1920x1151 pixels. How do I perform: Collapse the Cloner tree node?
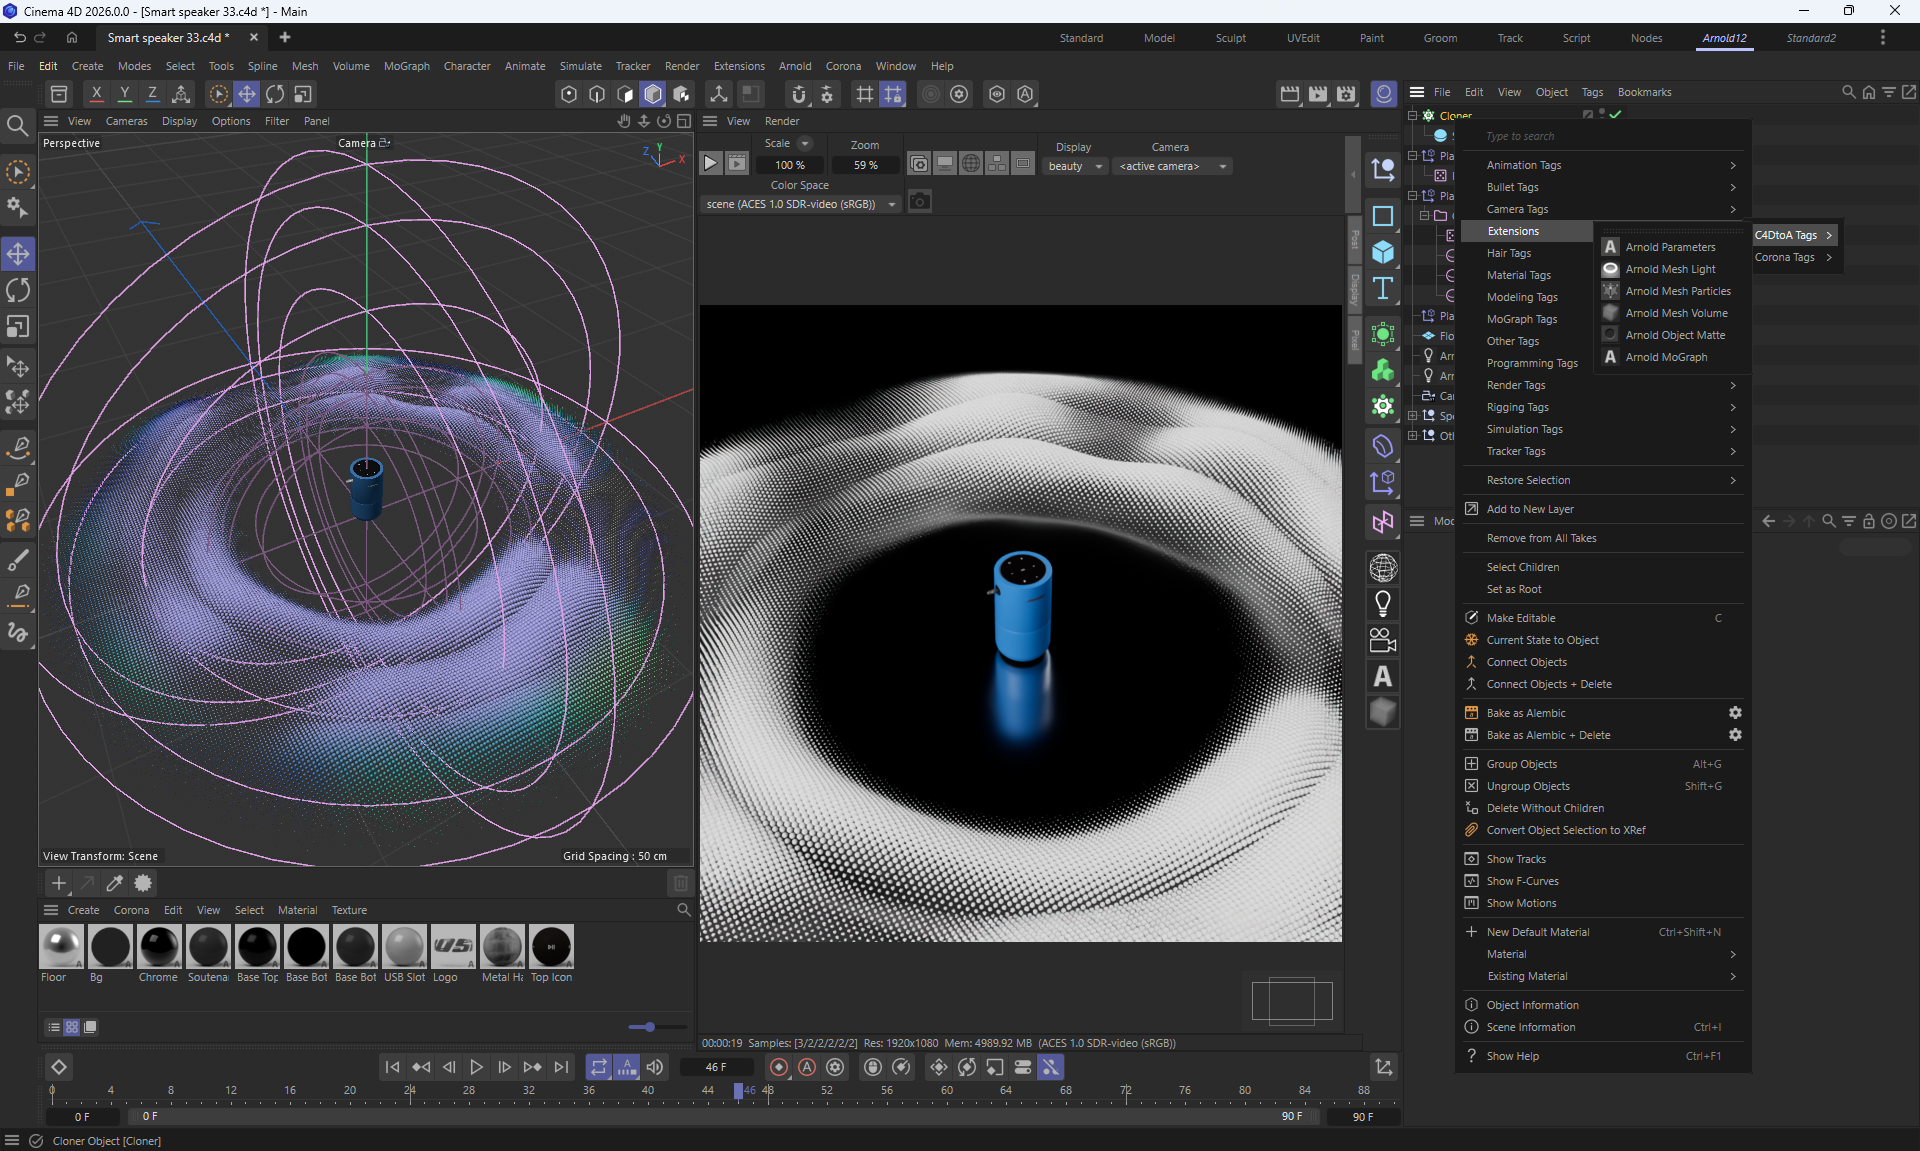click(x=1413, y=115)
